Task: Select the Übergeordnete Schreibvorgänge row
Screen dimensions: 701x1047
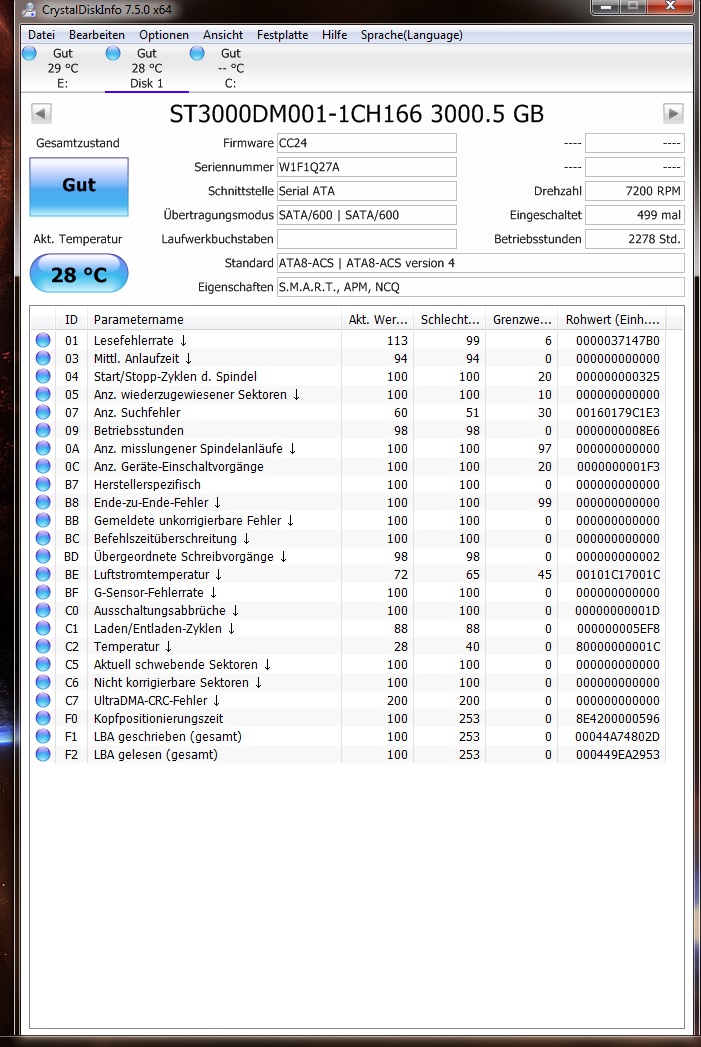Action: [348, 557]
